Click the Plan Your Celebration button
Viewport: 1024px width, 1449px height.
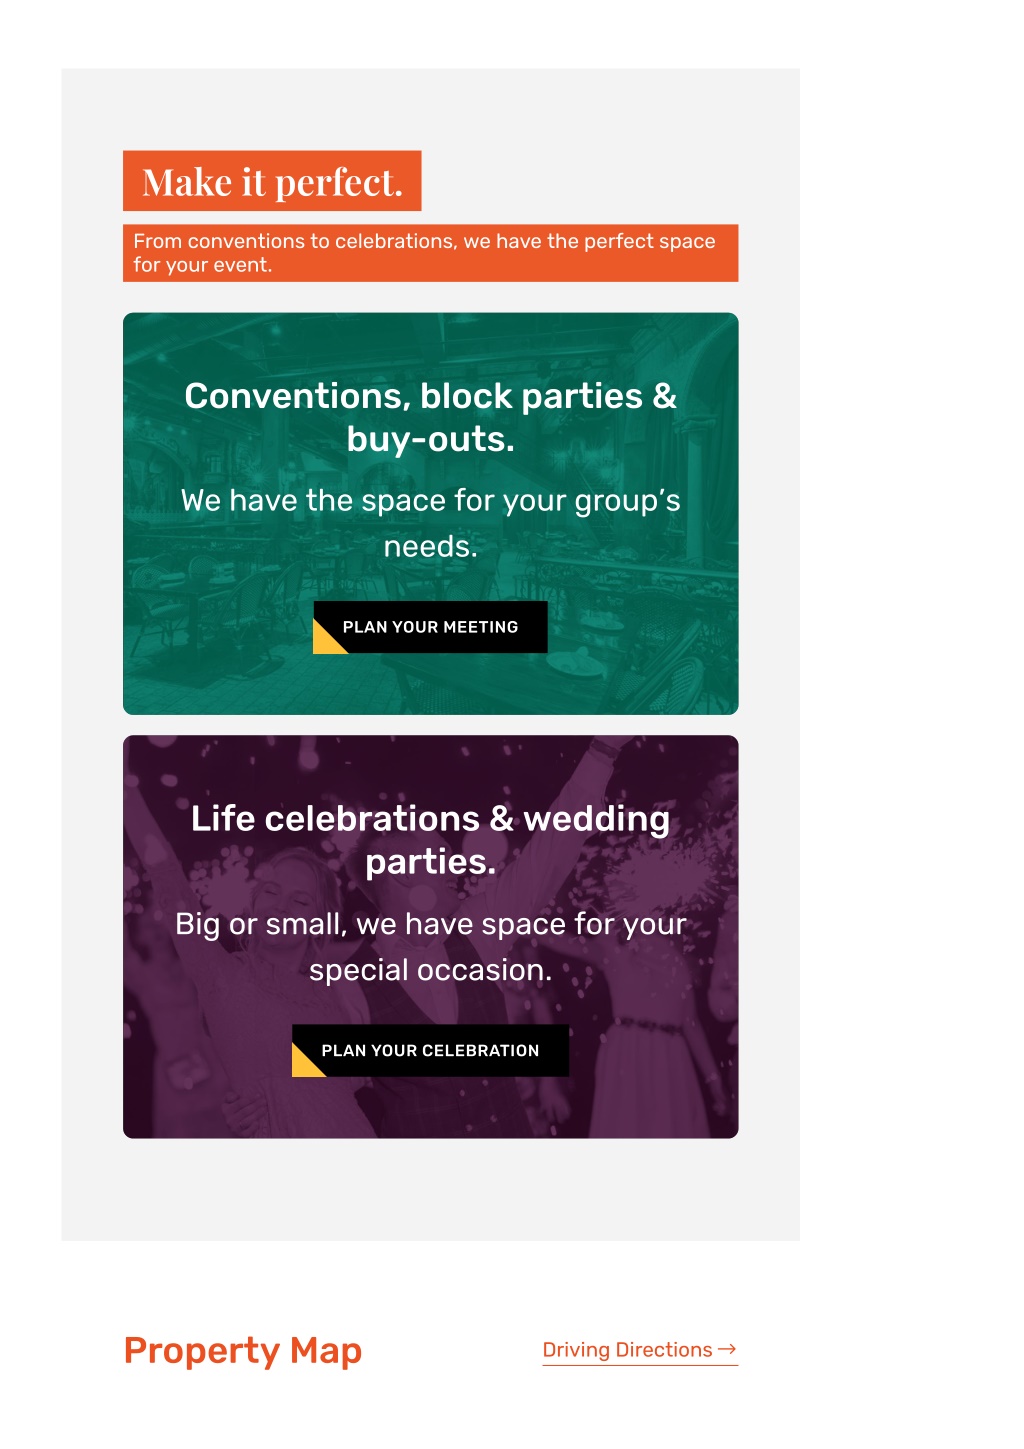click(x=430, y=1050)
